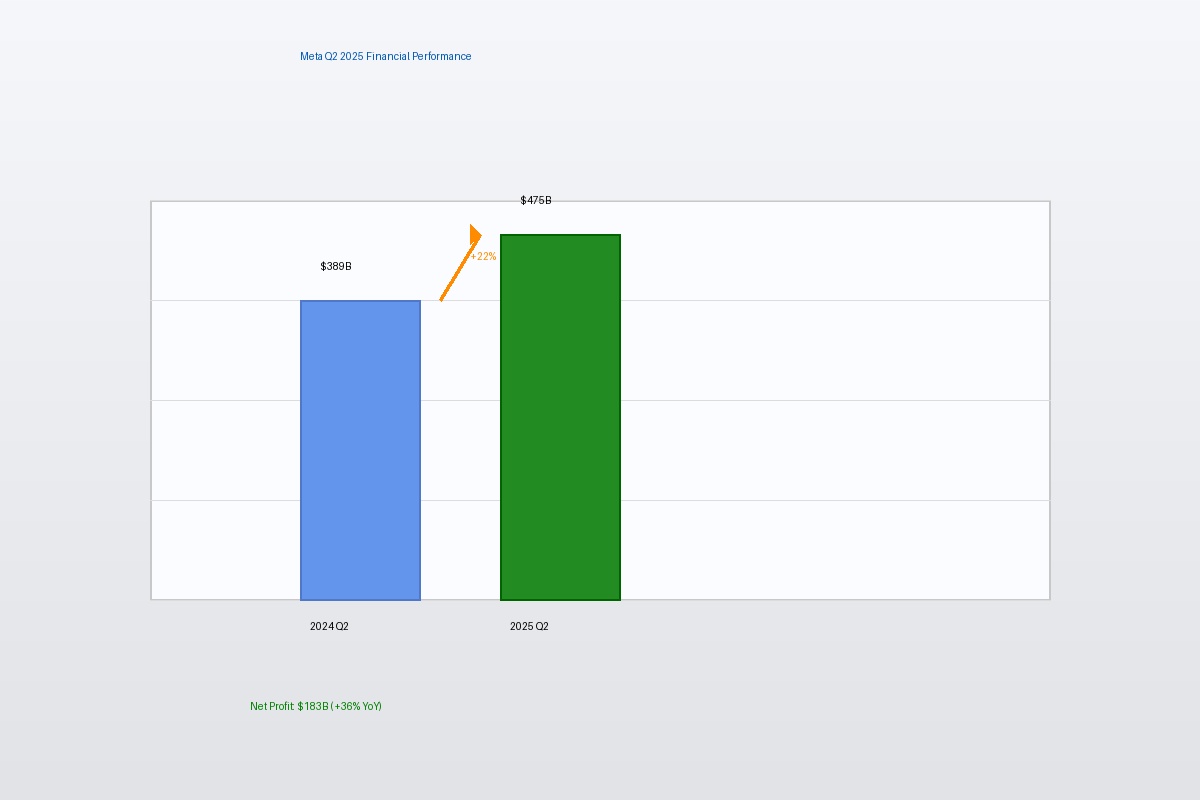The width and height of the screenshot is (1200, 800).
Task: Click the $389B value label
Action: pyautogui.click(x=336, y=267)
